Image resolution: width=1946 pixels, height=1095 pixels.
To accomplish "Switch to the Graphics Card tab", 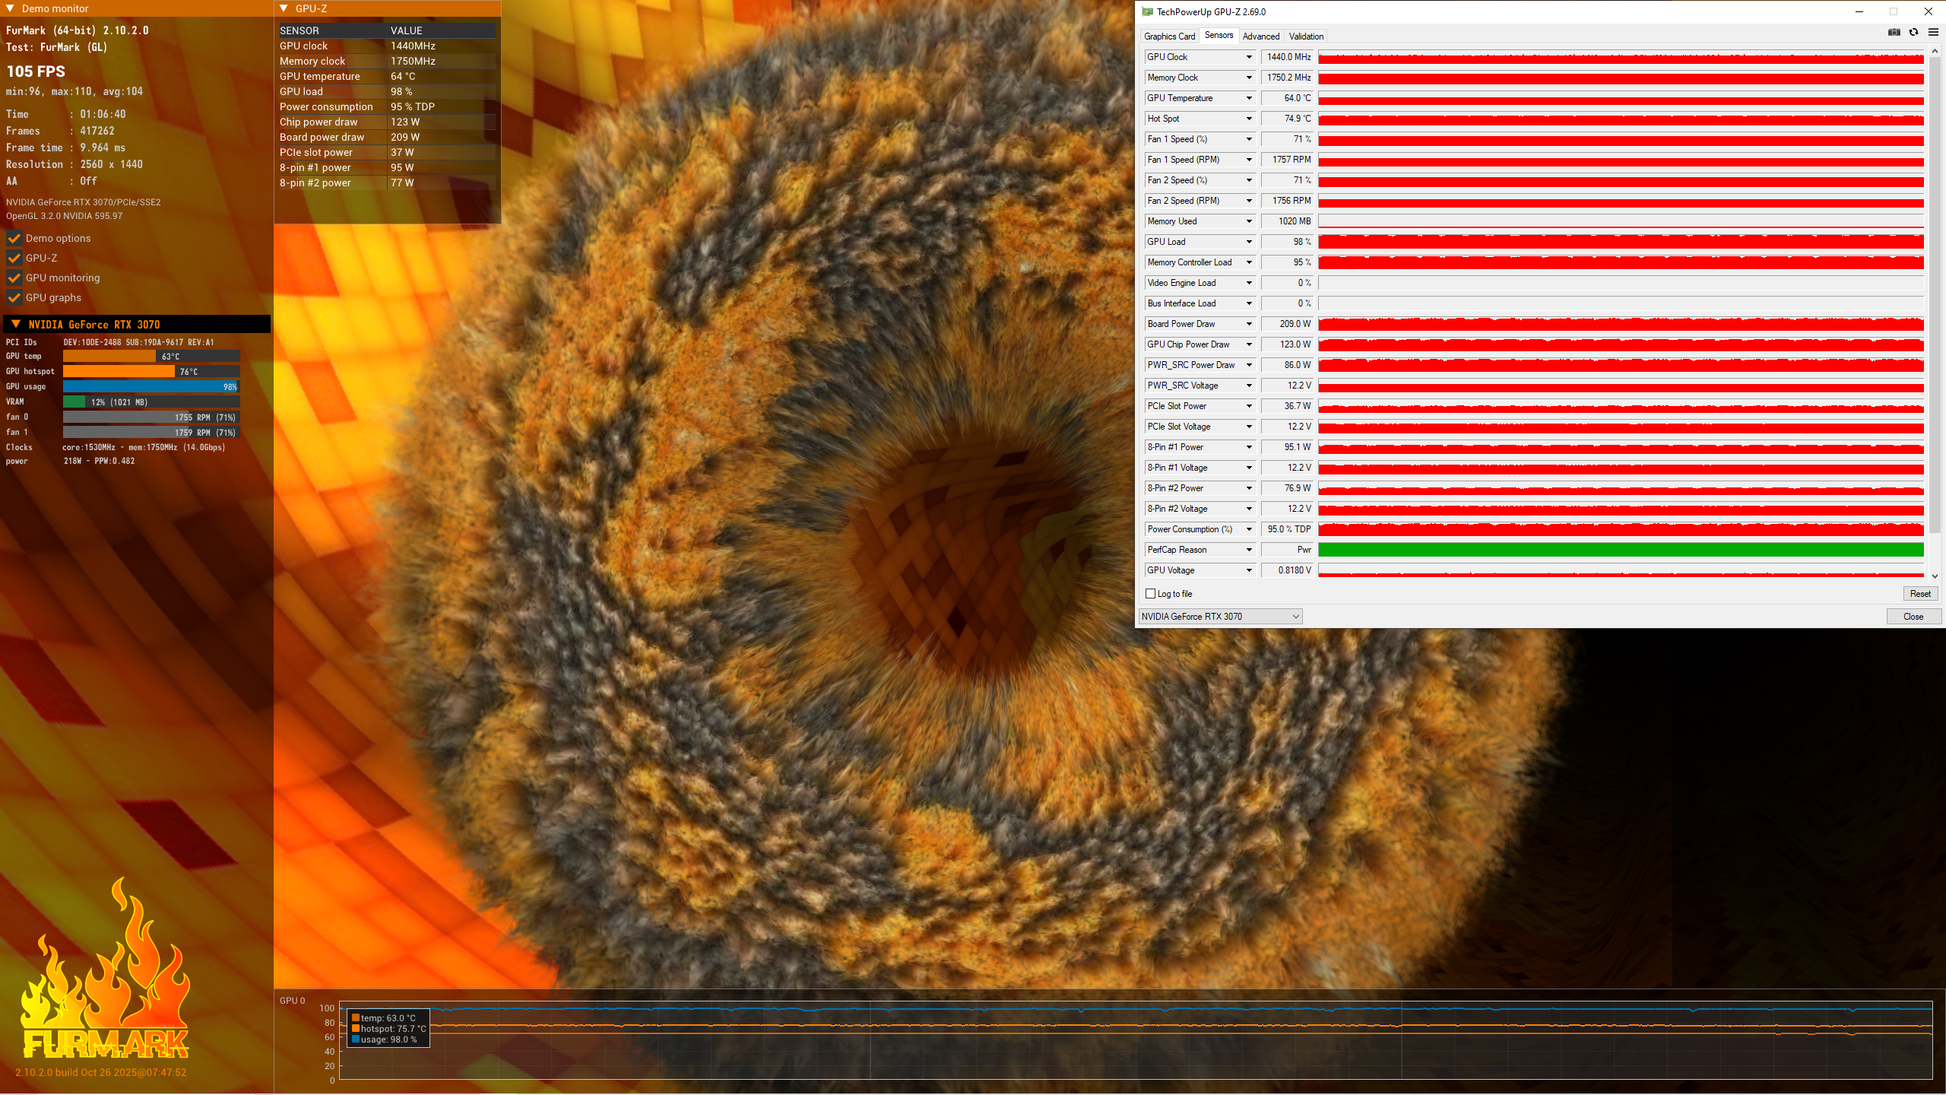I will pos(1169,36).
